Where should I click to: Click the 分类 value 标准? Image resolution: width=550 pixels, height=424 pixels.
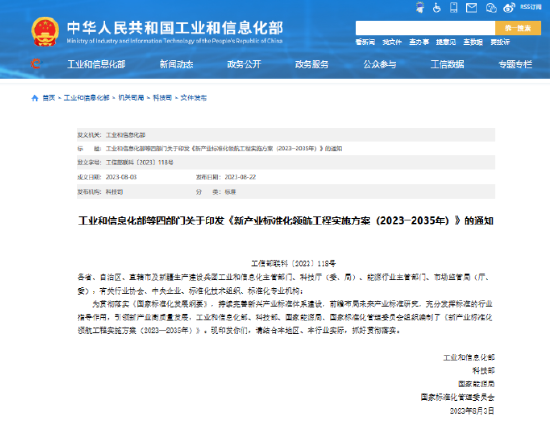pyautogui.click(x=230, y=192)
